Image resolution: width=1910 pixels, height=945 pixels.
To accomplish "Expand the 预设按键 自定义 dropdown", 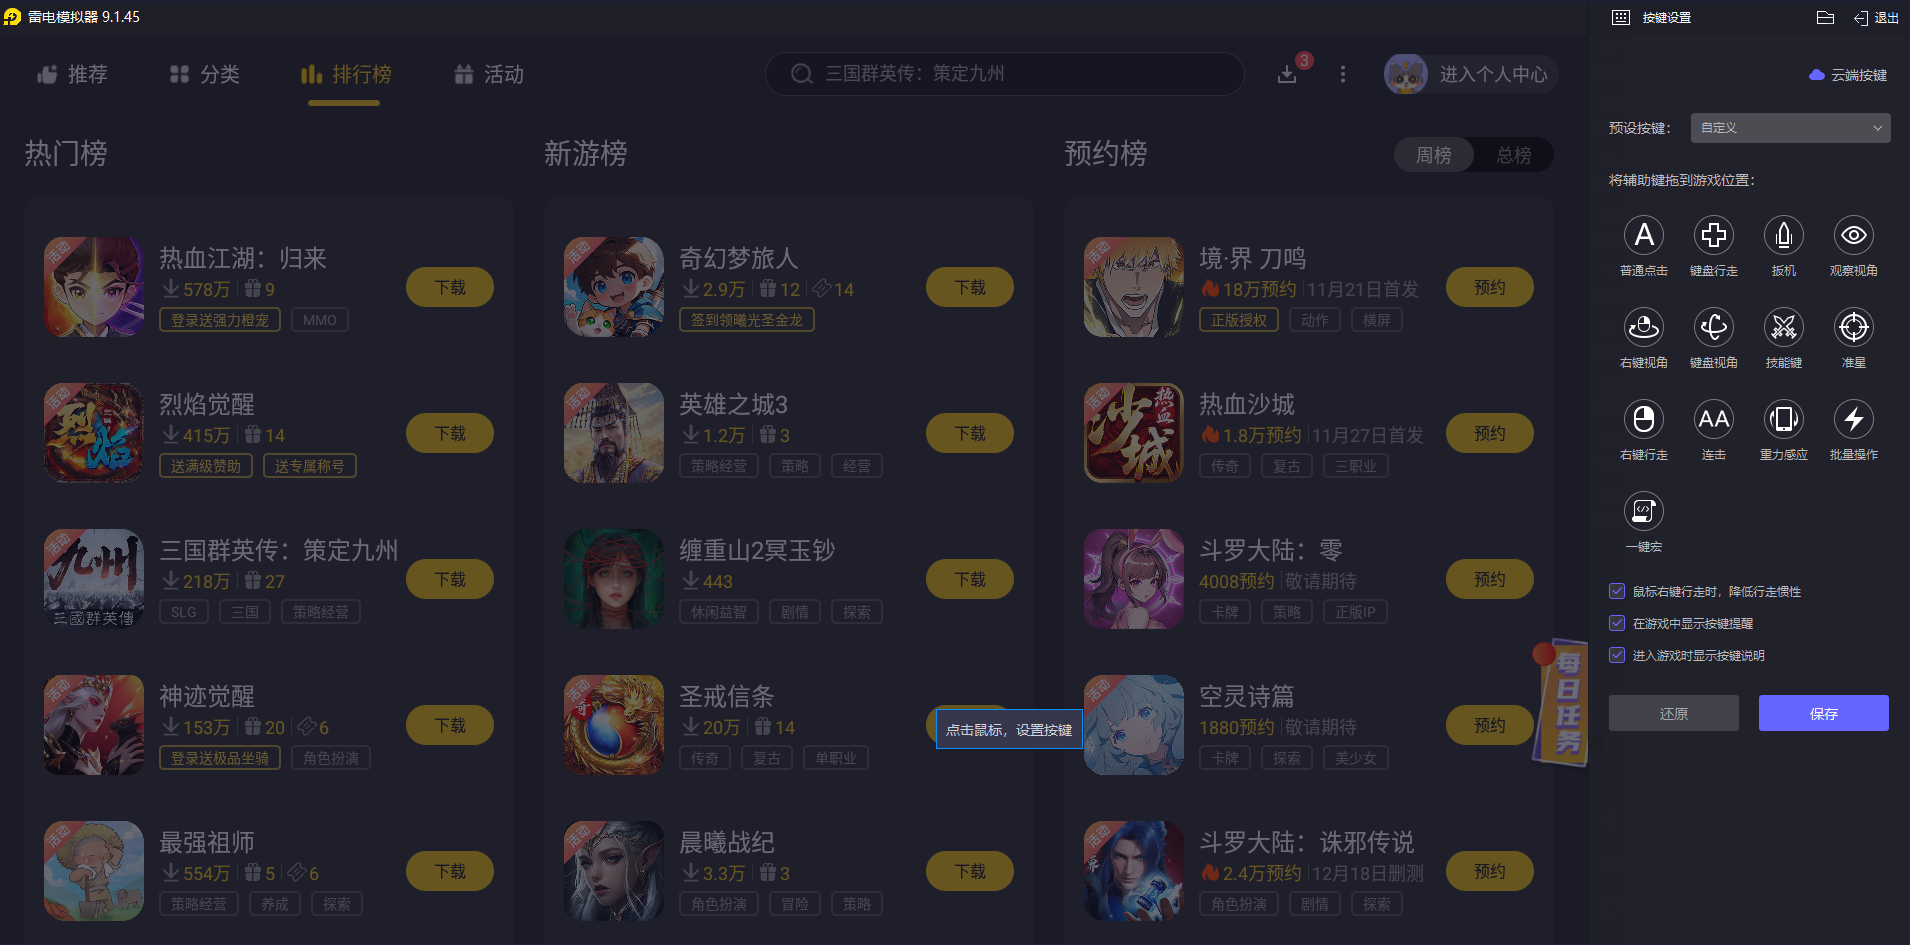I will [x=1790, y=128].
